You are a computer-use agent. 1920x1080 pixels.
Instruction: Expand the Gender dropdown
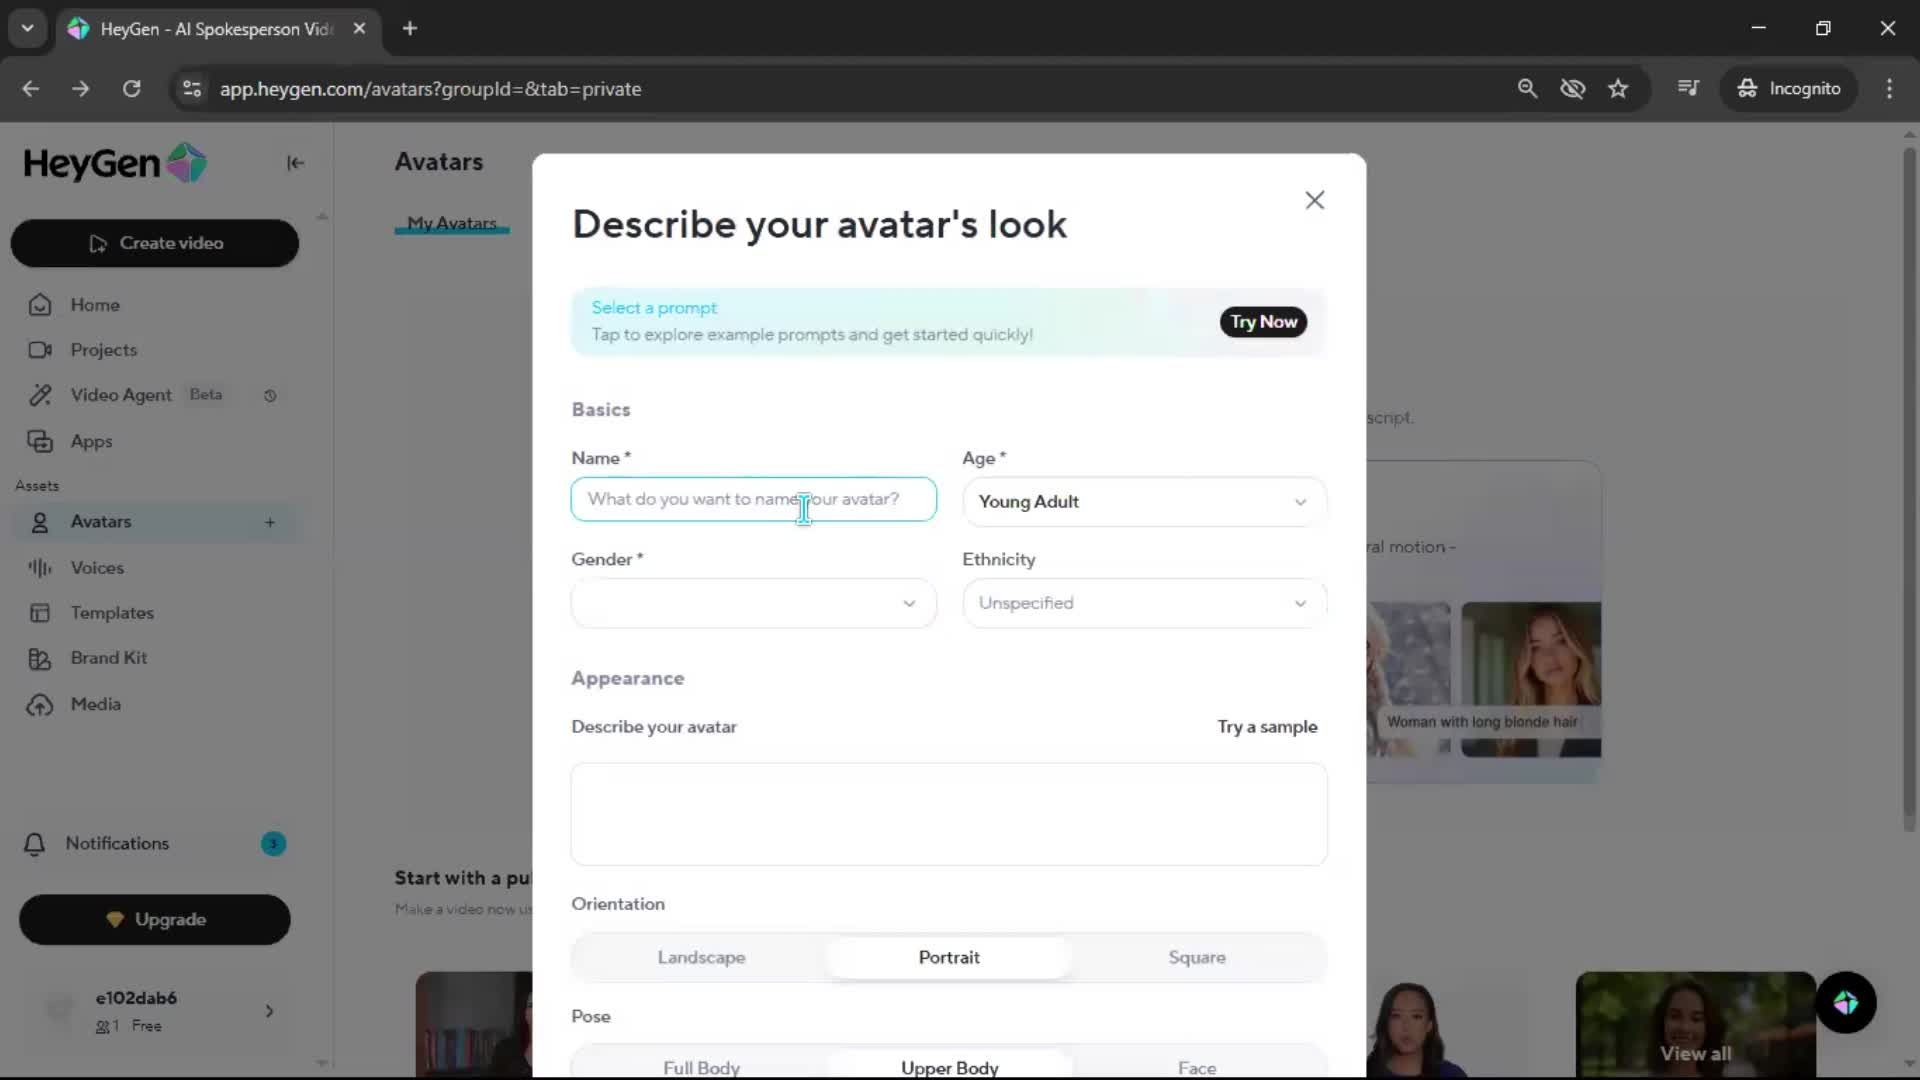click(753, 603)
